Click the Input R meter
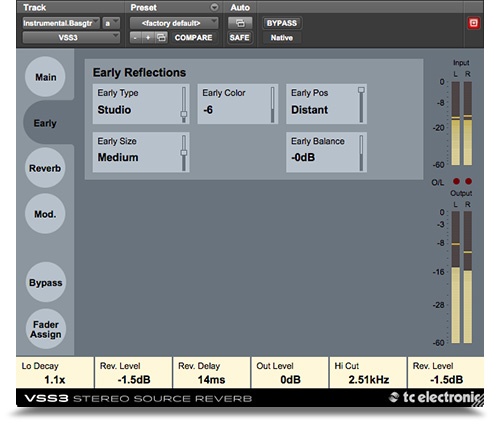The width and height of the screenshot is (500, 427). (468, 123)
